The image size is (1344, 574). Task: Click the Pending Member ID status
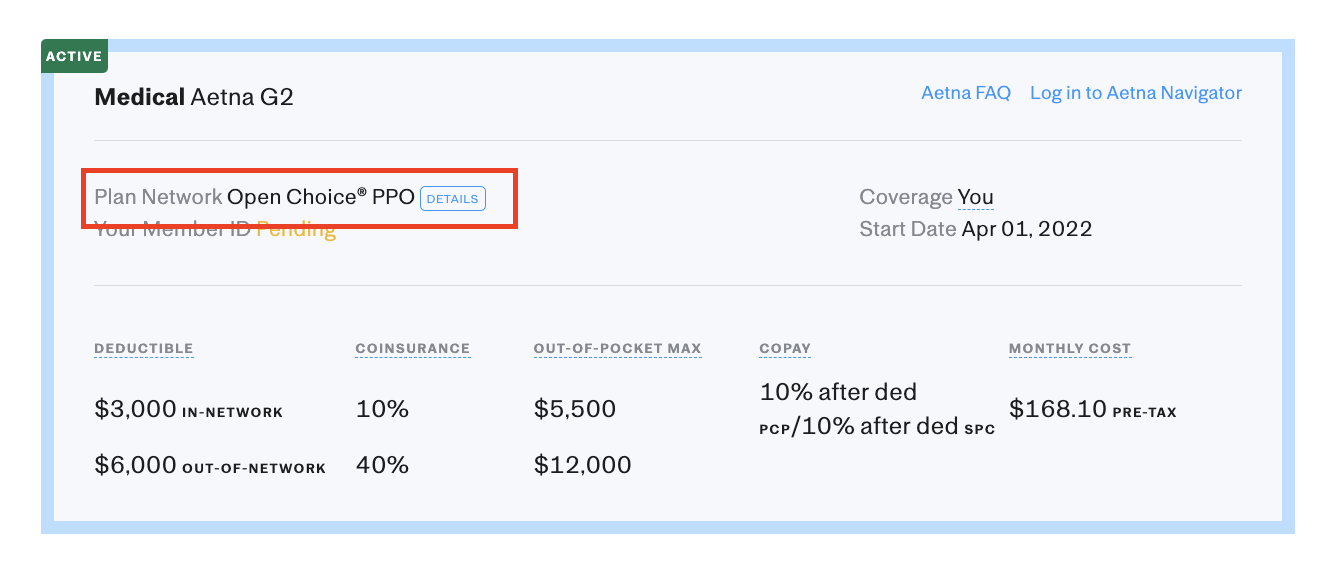pos(296,229)
